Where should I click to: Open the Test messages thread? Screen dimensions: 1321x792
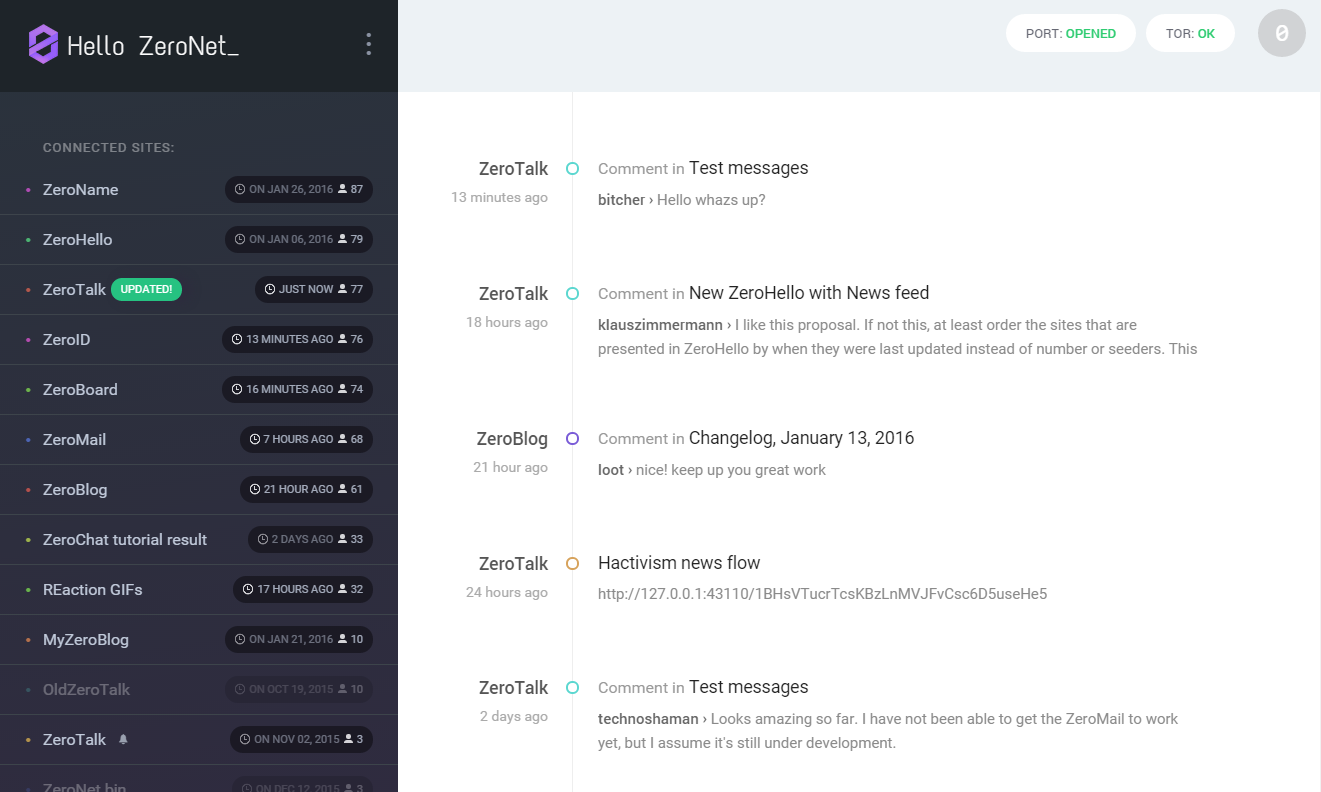coord(748,168)
